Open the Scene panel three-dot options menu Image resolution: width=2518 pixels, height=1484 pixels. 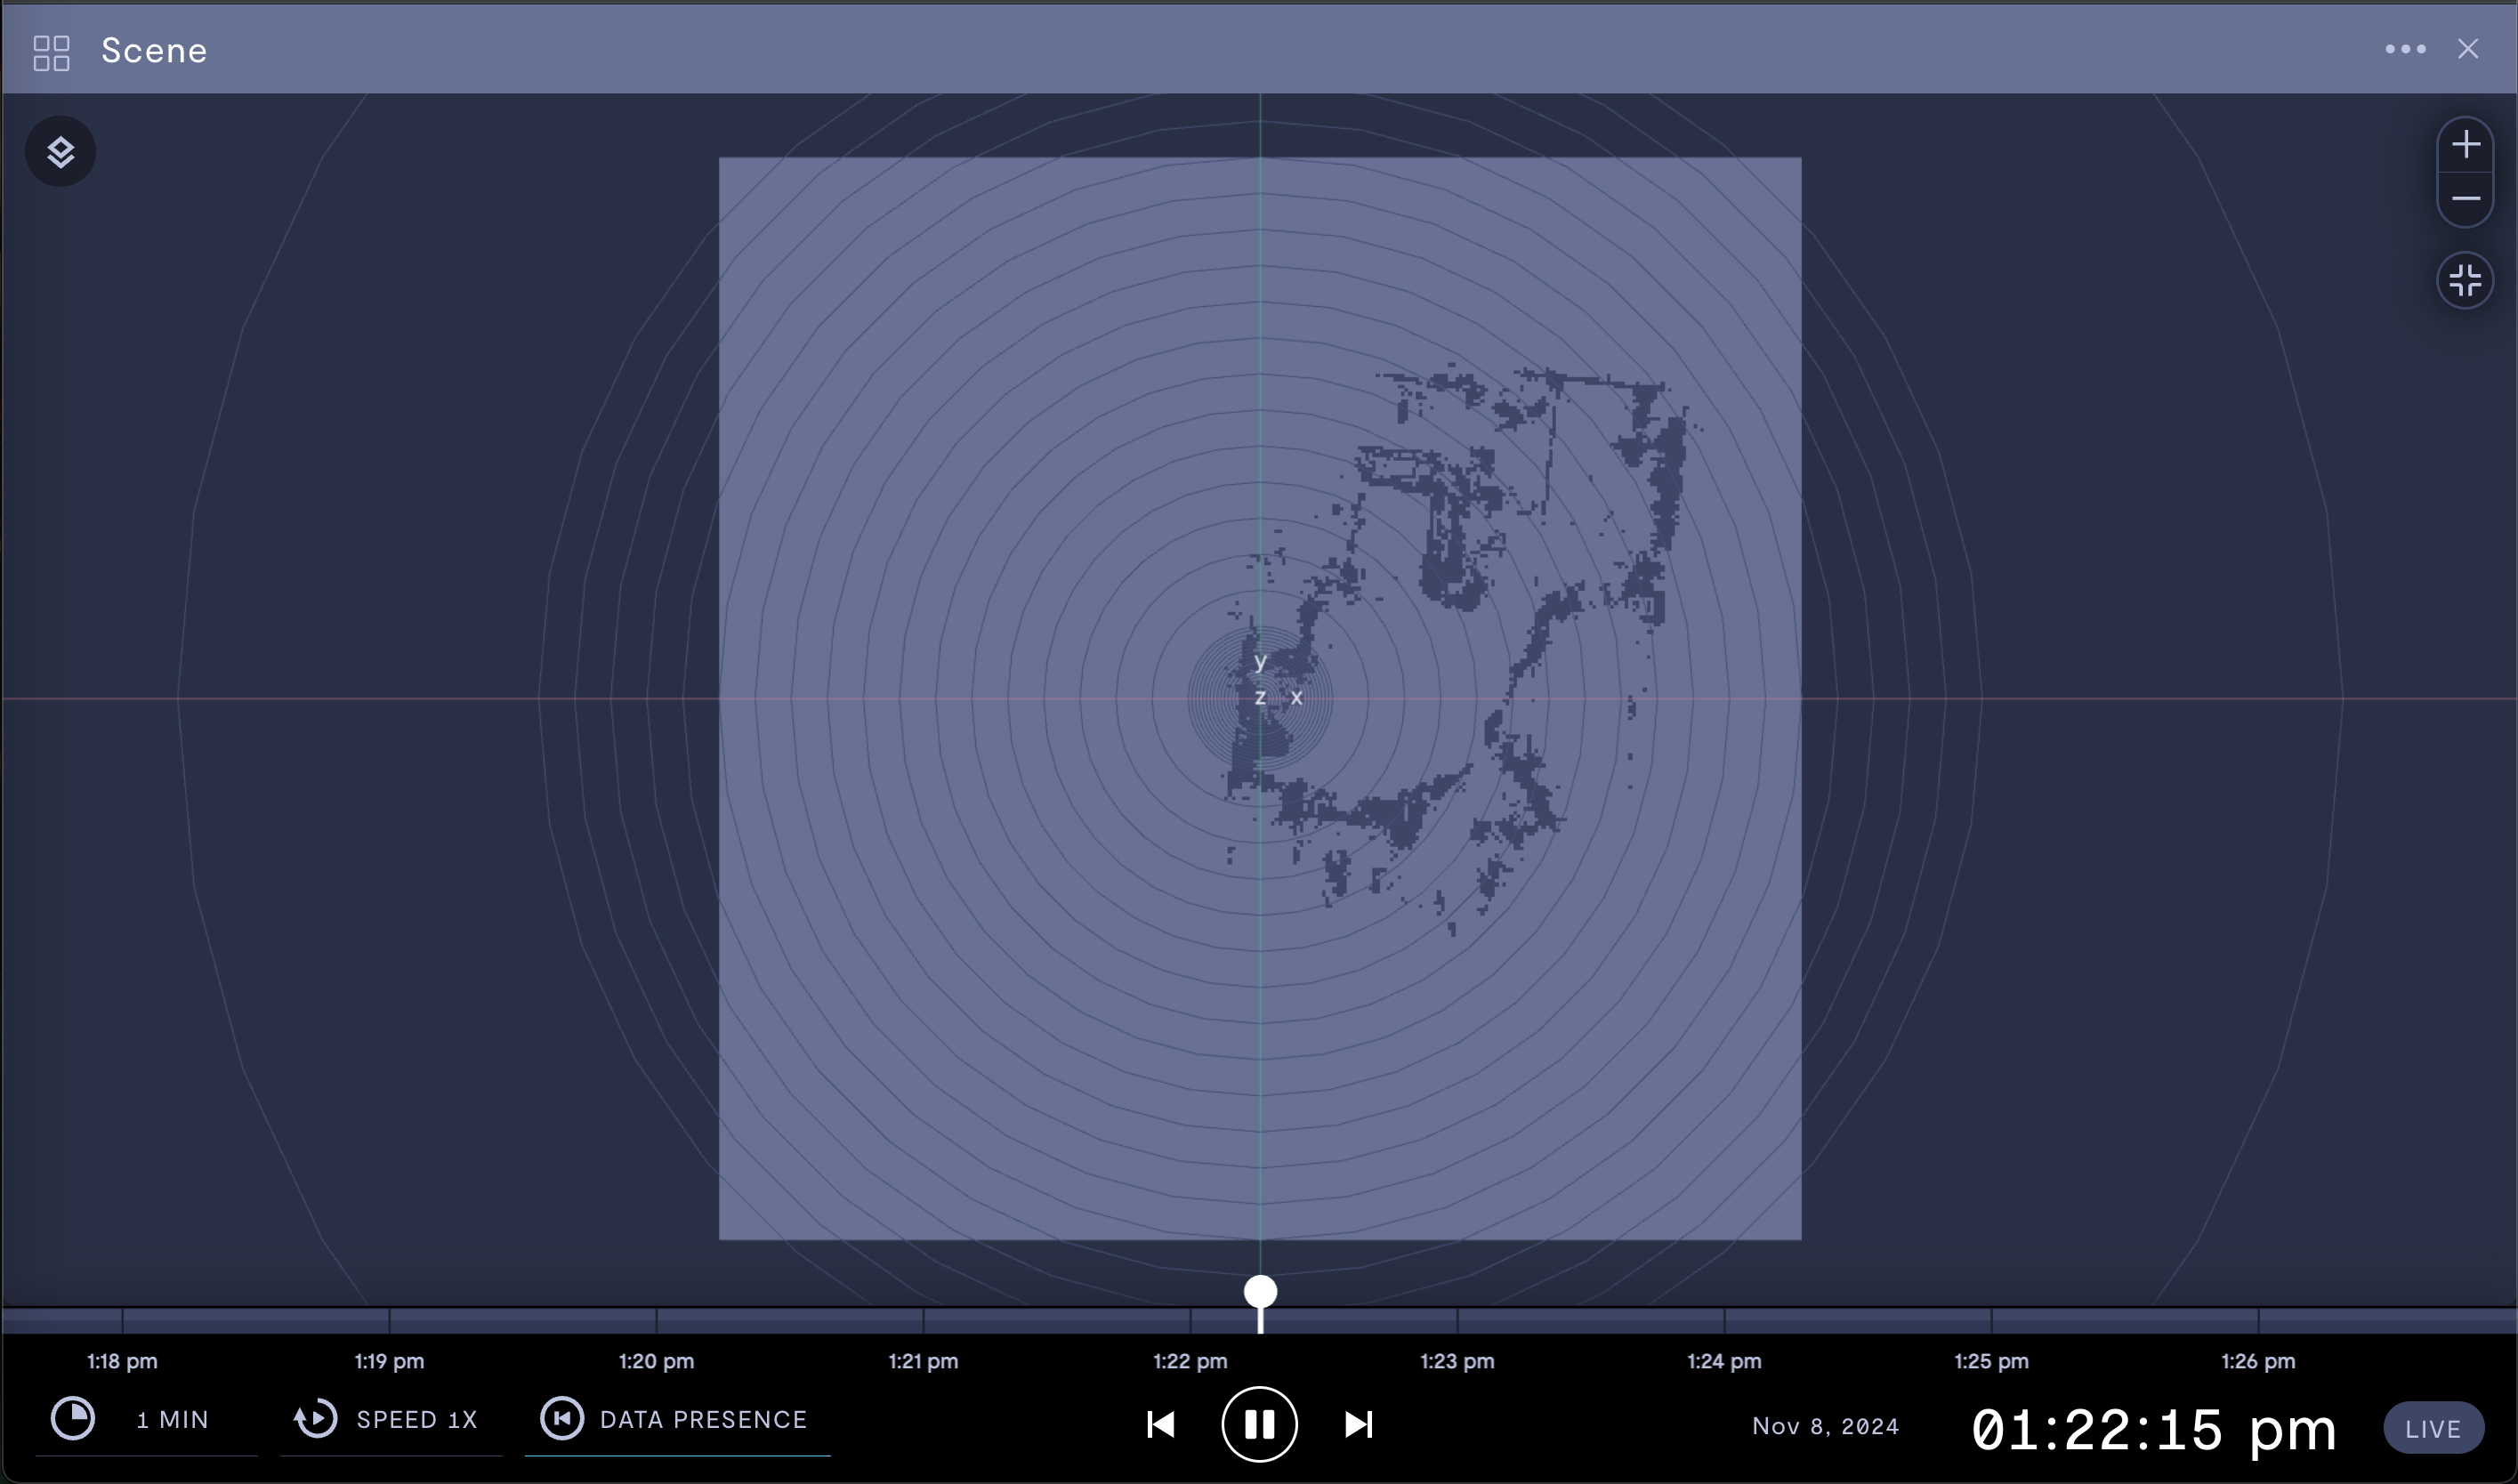(x=2405, y=49)
